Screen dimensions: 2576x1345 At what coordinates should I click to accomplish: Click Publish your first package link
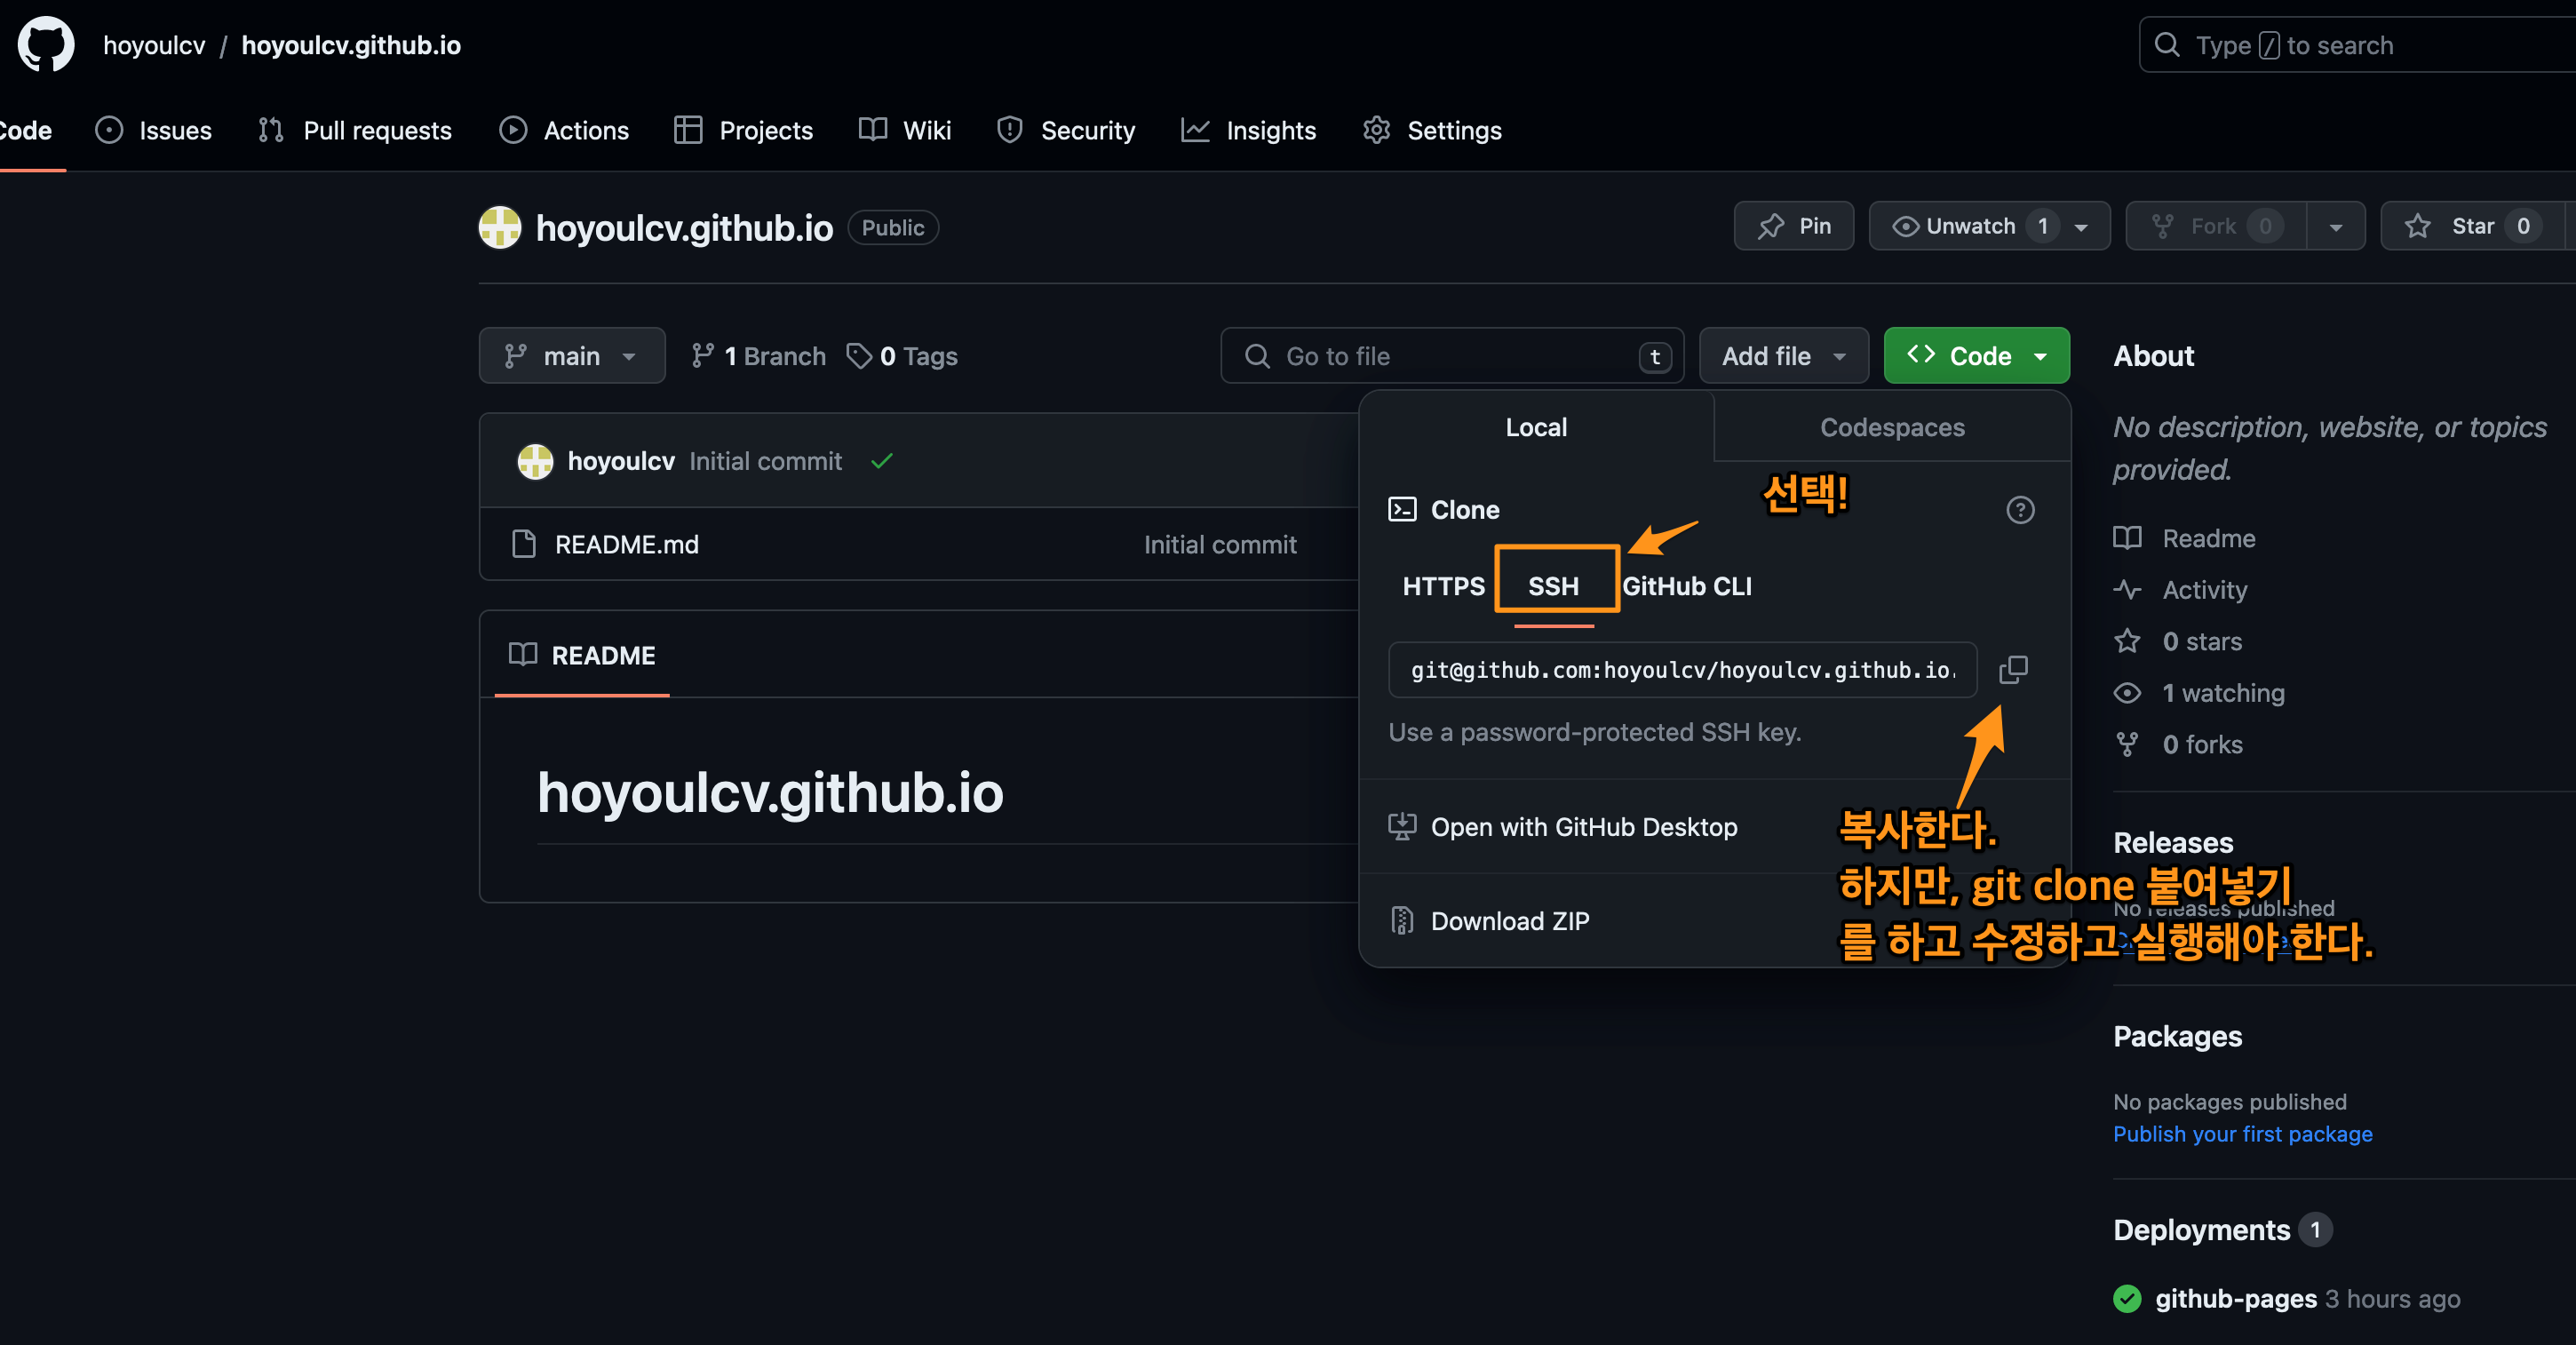2242,1134
